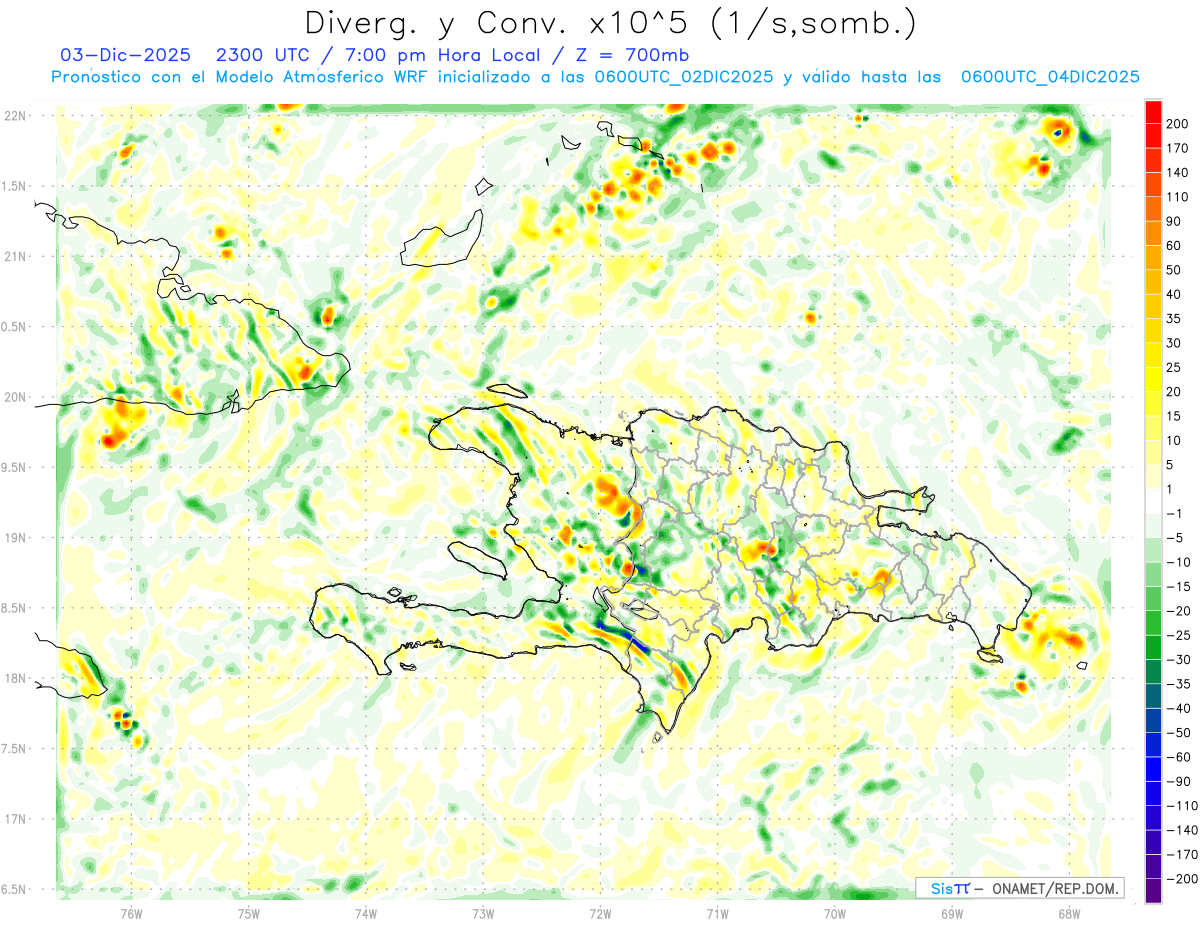Viewport: 1200px width, 927px height.
Task: Click the colorbar value '-50'
Action: (1180, 733)
